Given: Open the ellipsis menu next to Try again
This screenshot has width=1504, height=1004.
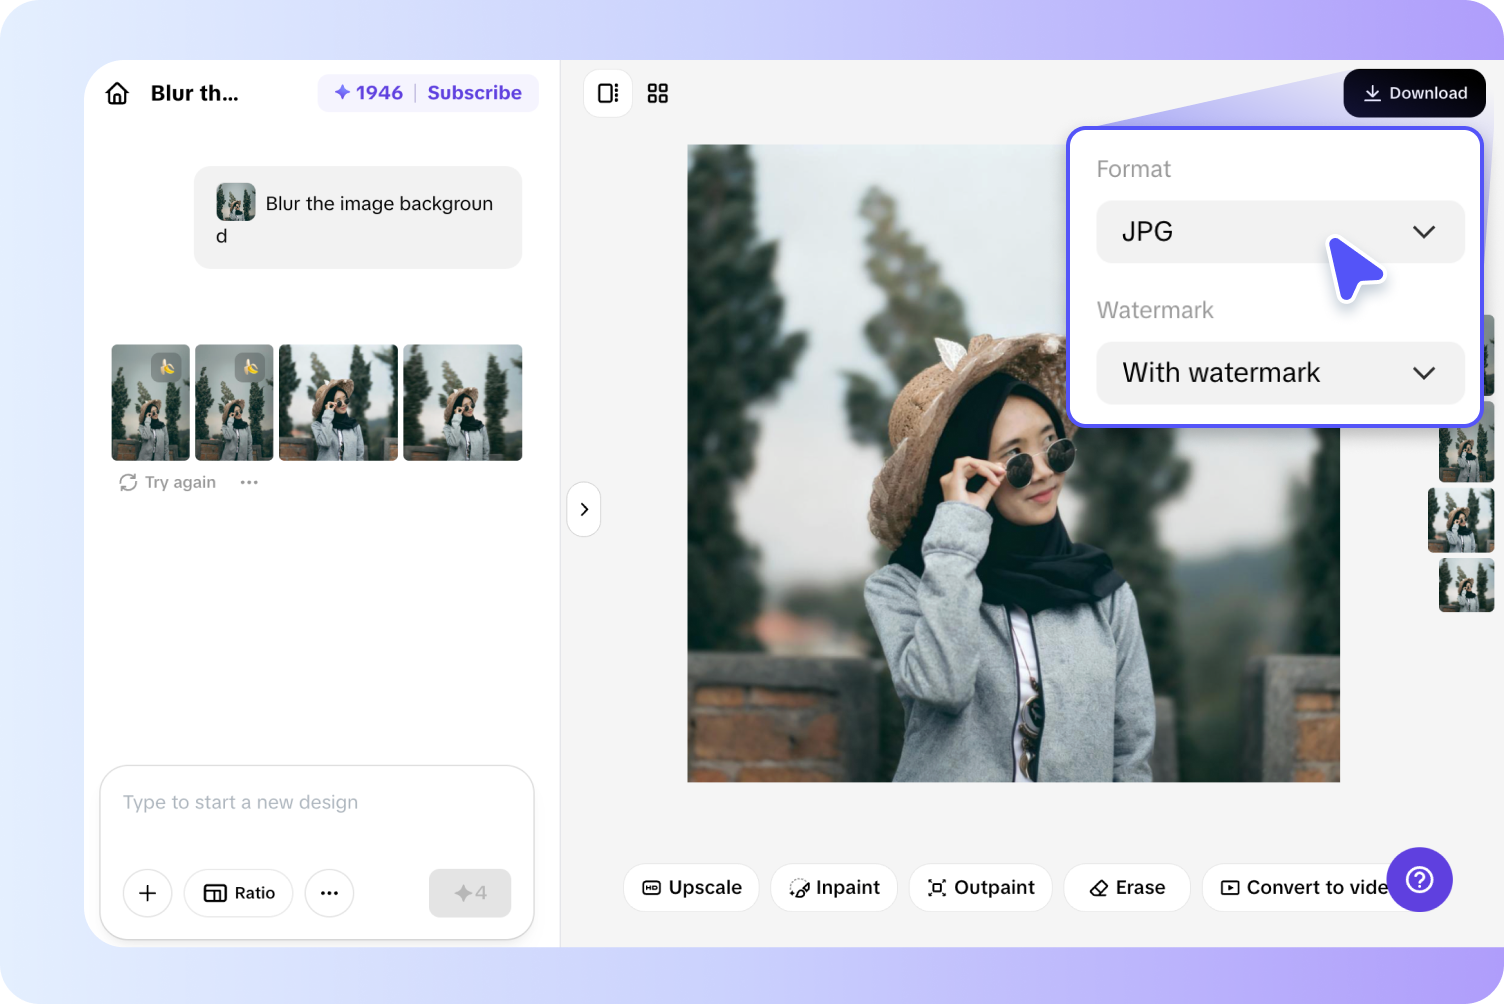Looking at the screenshot, I should pyautogui.click(x=249, y=482).
